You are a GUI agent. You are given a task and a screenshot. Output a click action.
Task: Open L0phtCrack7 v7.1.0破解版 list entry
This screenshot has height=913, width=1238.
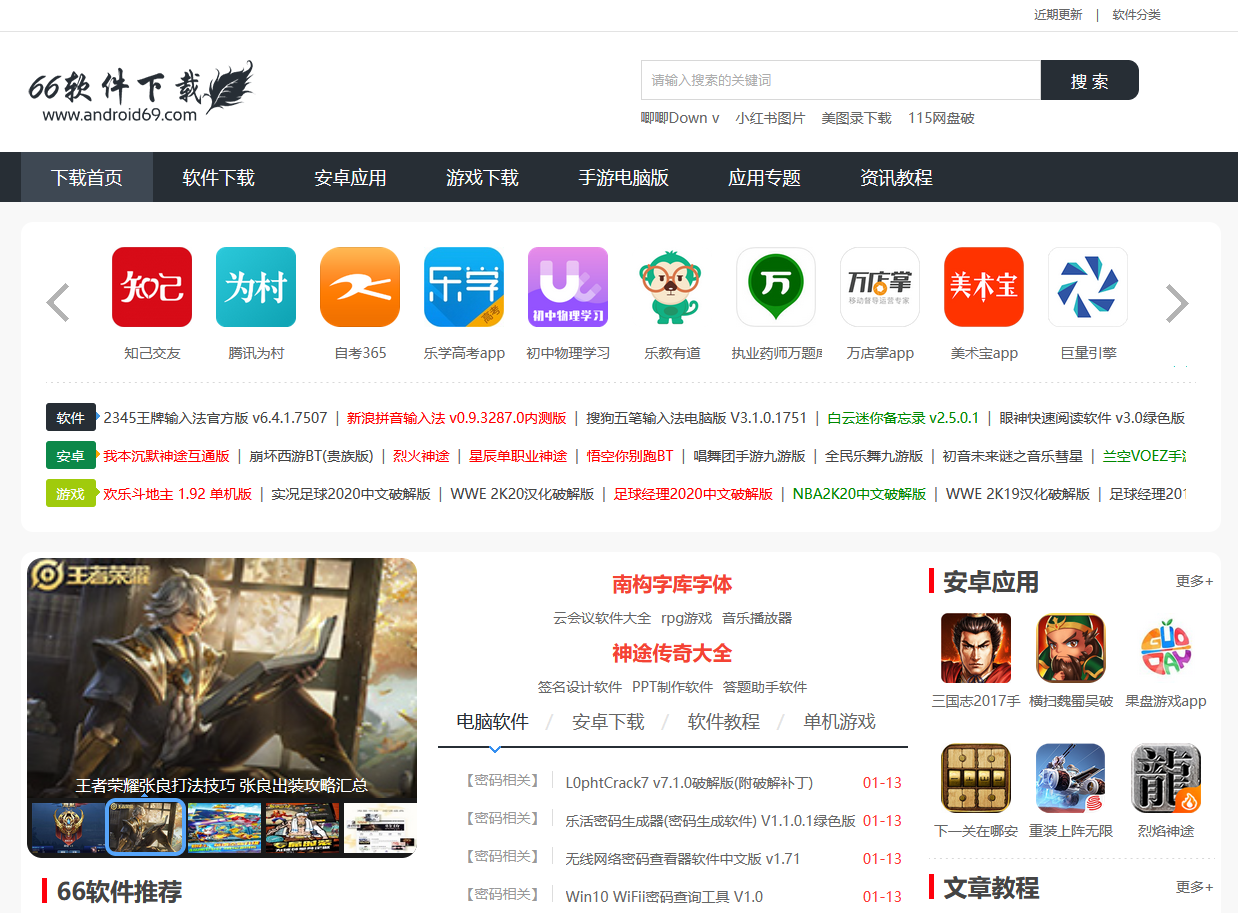[689, 783]
